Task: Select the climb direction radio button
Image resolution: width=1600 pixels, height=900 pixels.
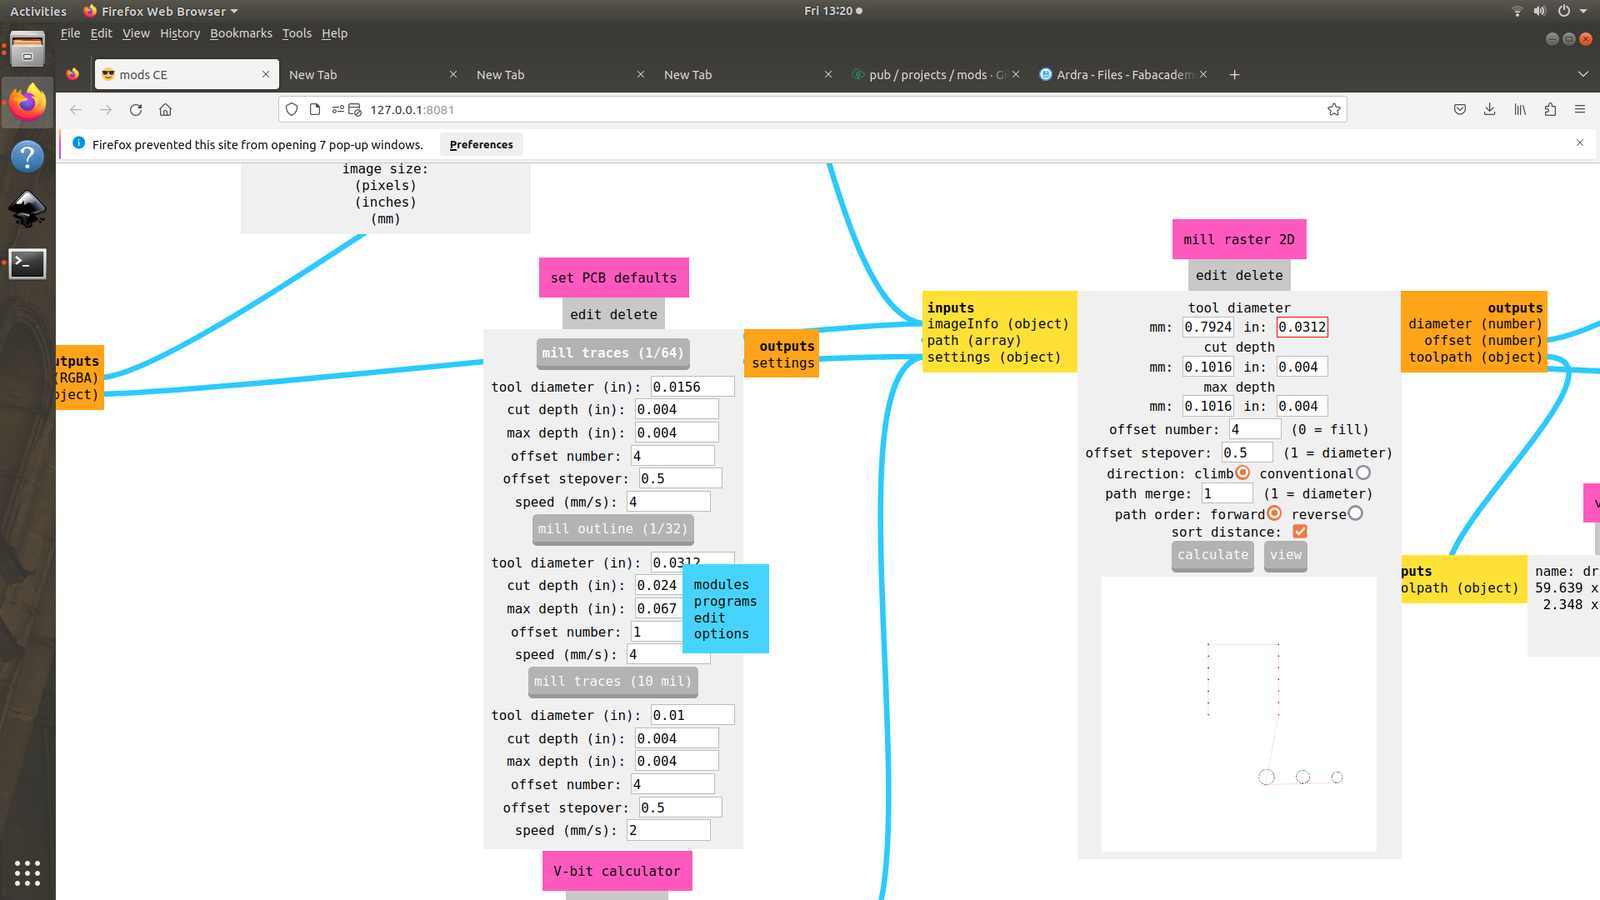Action: coord(1242,473)
